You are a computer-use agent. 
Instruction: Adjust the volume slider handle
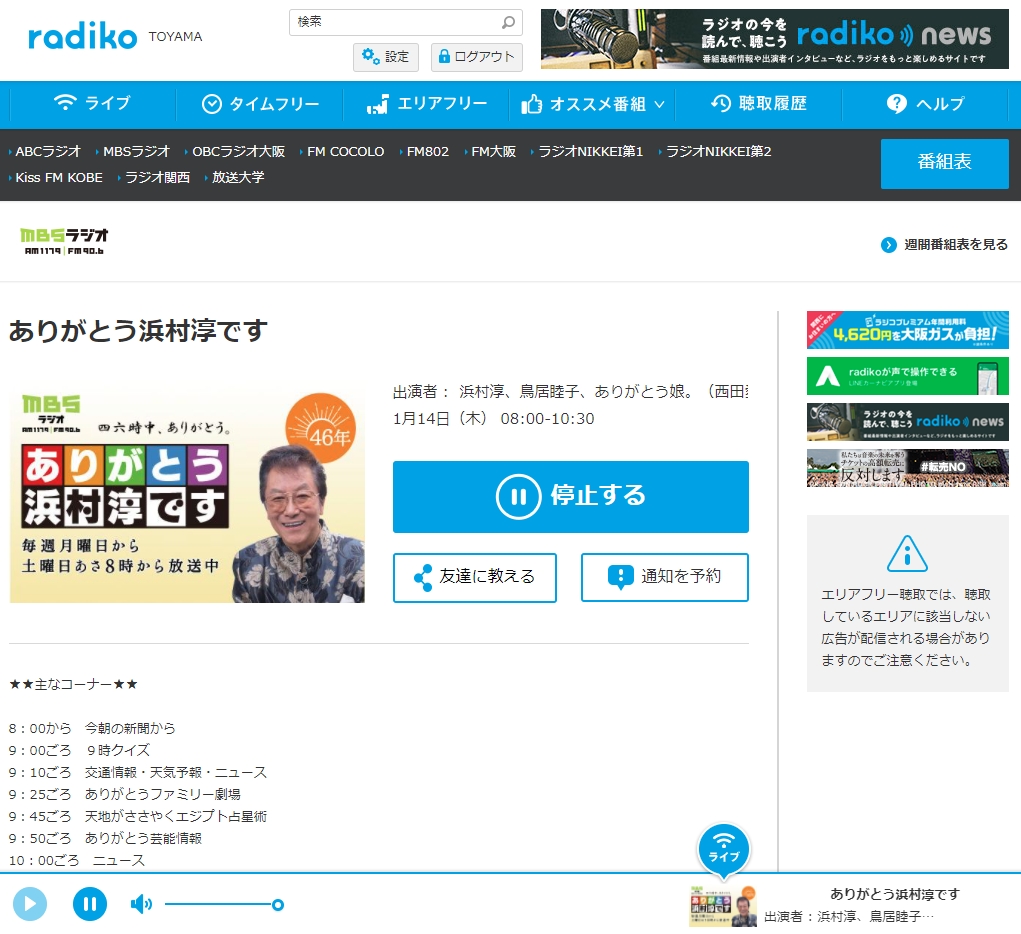pos(278,905)
